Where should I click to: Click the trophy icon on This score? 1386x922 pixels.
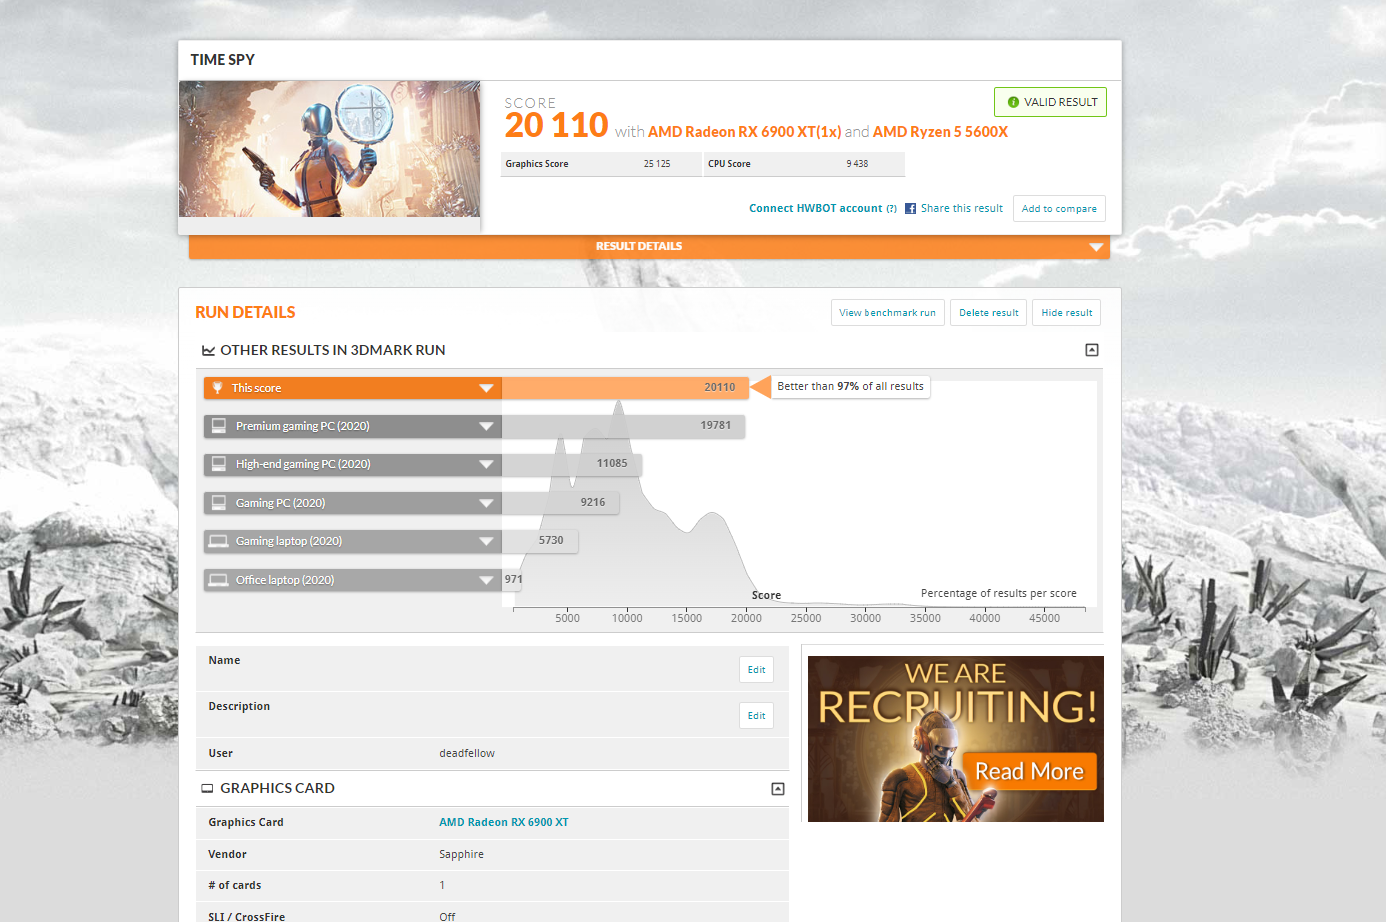point(217,388)
